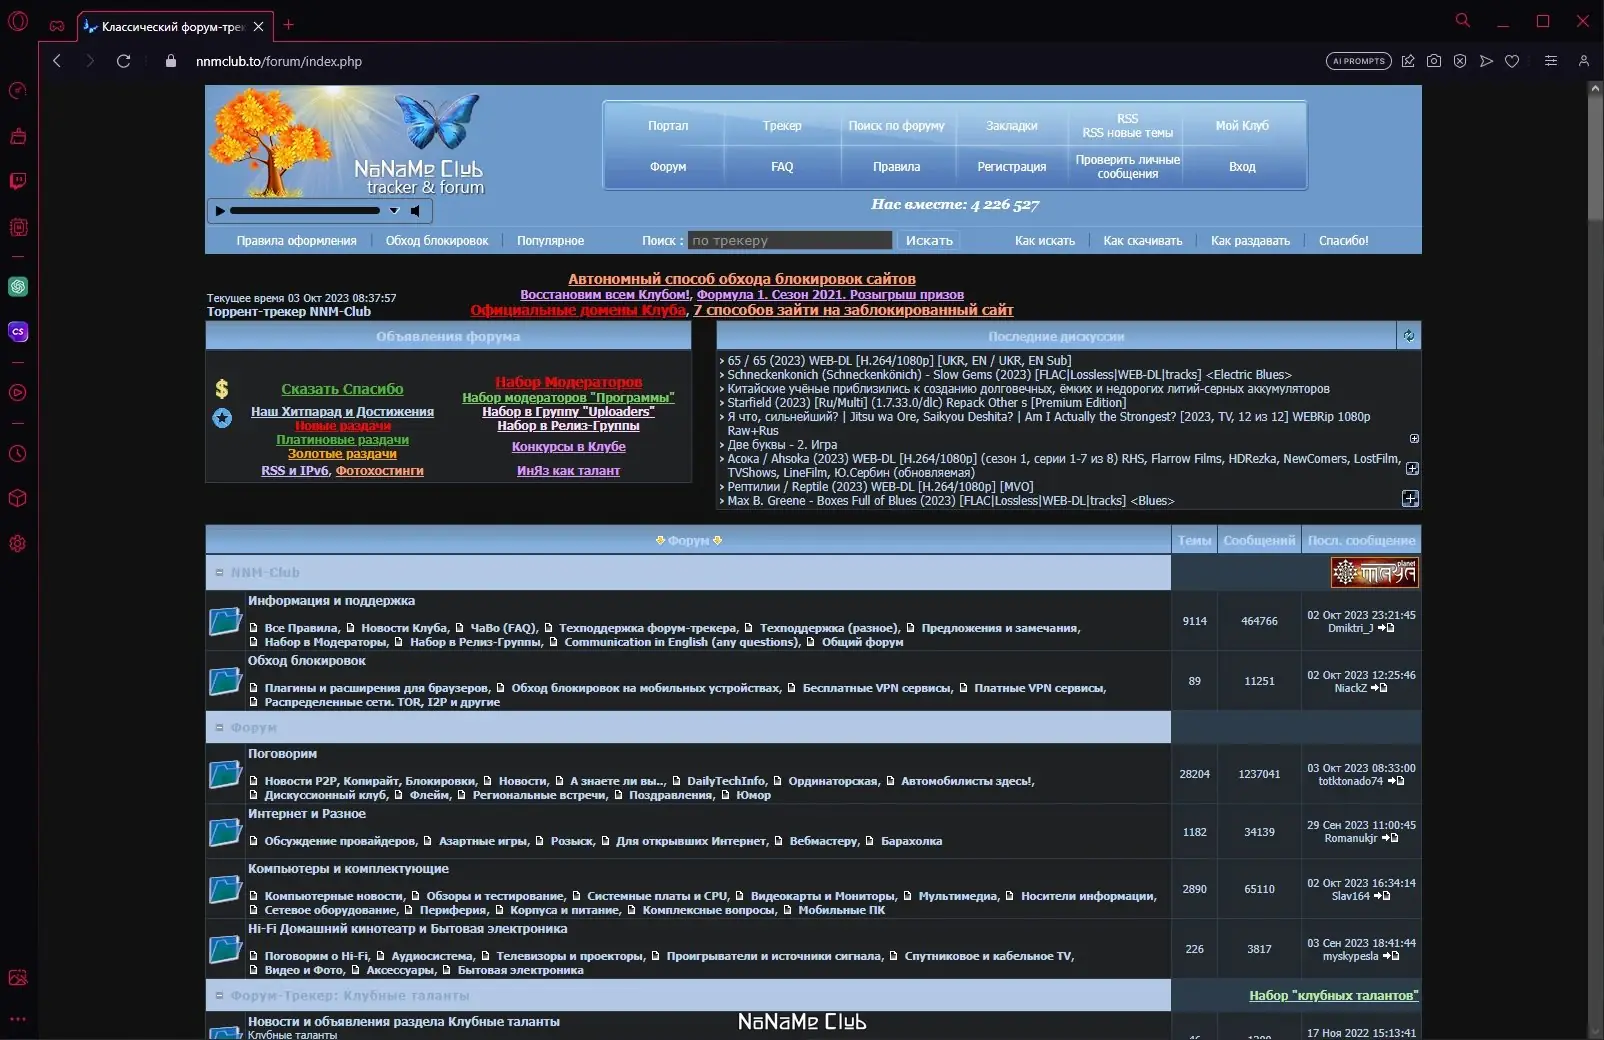Click the send arrow icon in address bar

(x=1486, y=61)
